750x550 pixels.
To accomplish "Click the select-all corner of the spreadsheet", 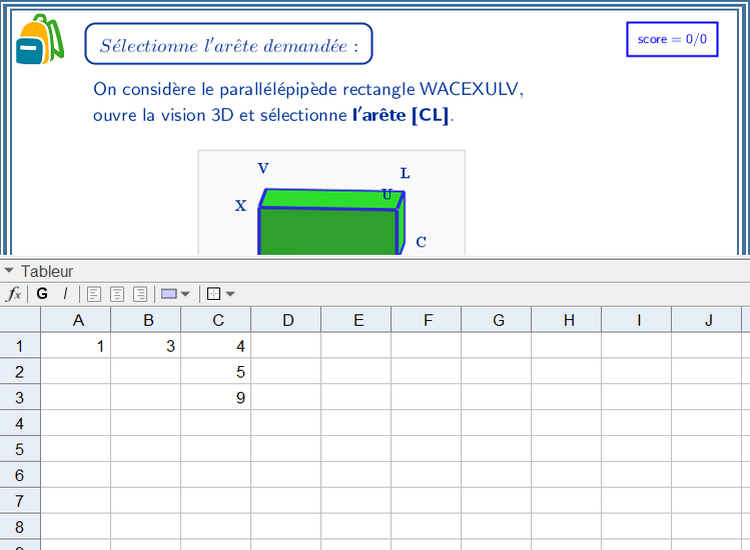I will tap(20, 319).
